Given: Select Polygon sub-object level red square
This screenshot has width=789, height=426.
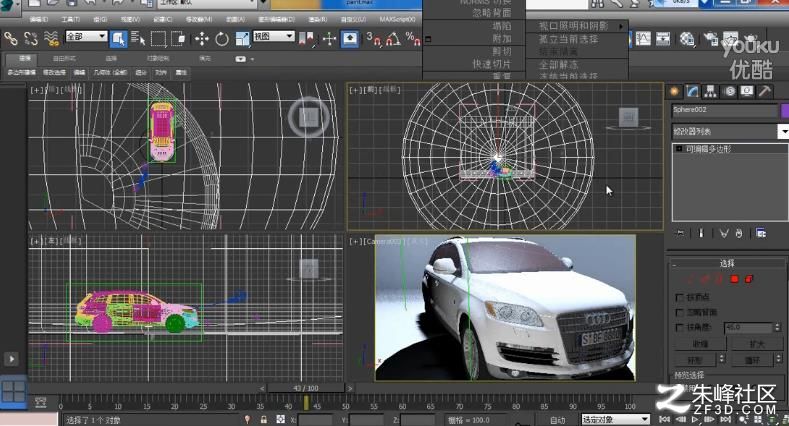Looking at the screenshot, I should click(735, 279).
